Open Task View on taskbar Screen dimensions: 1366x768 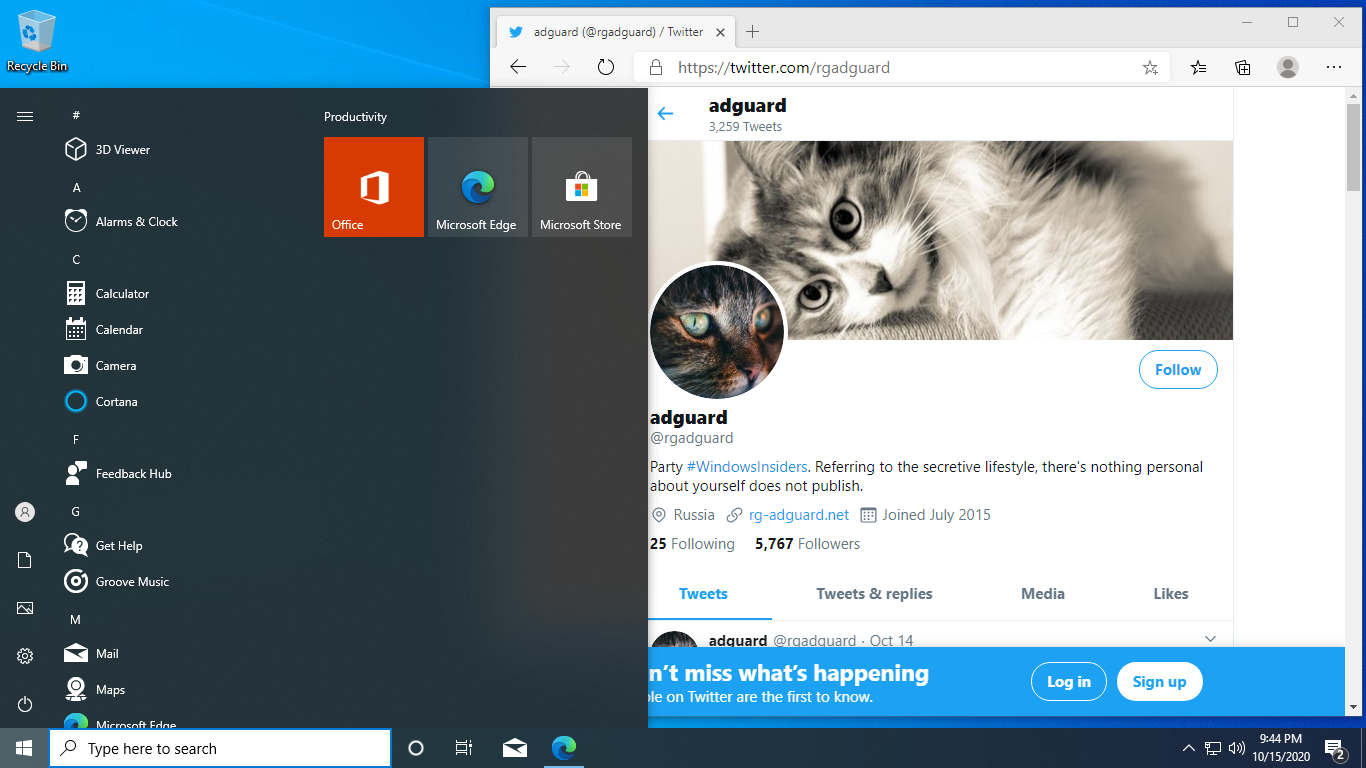tap(464, 748)
